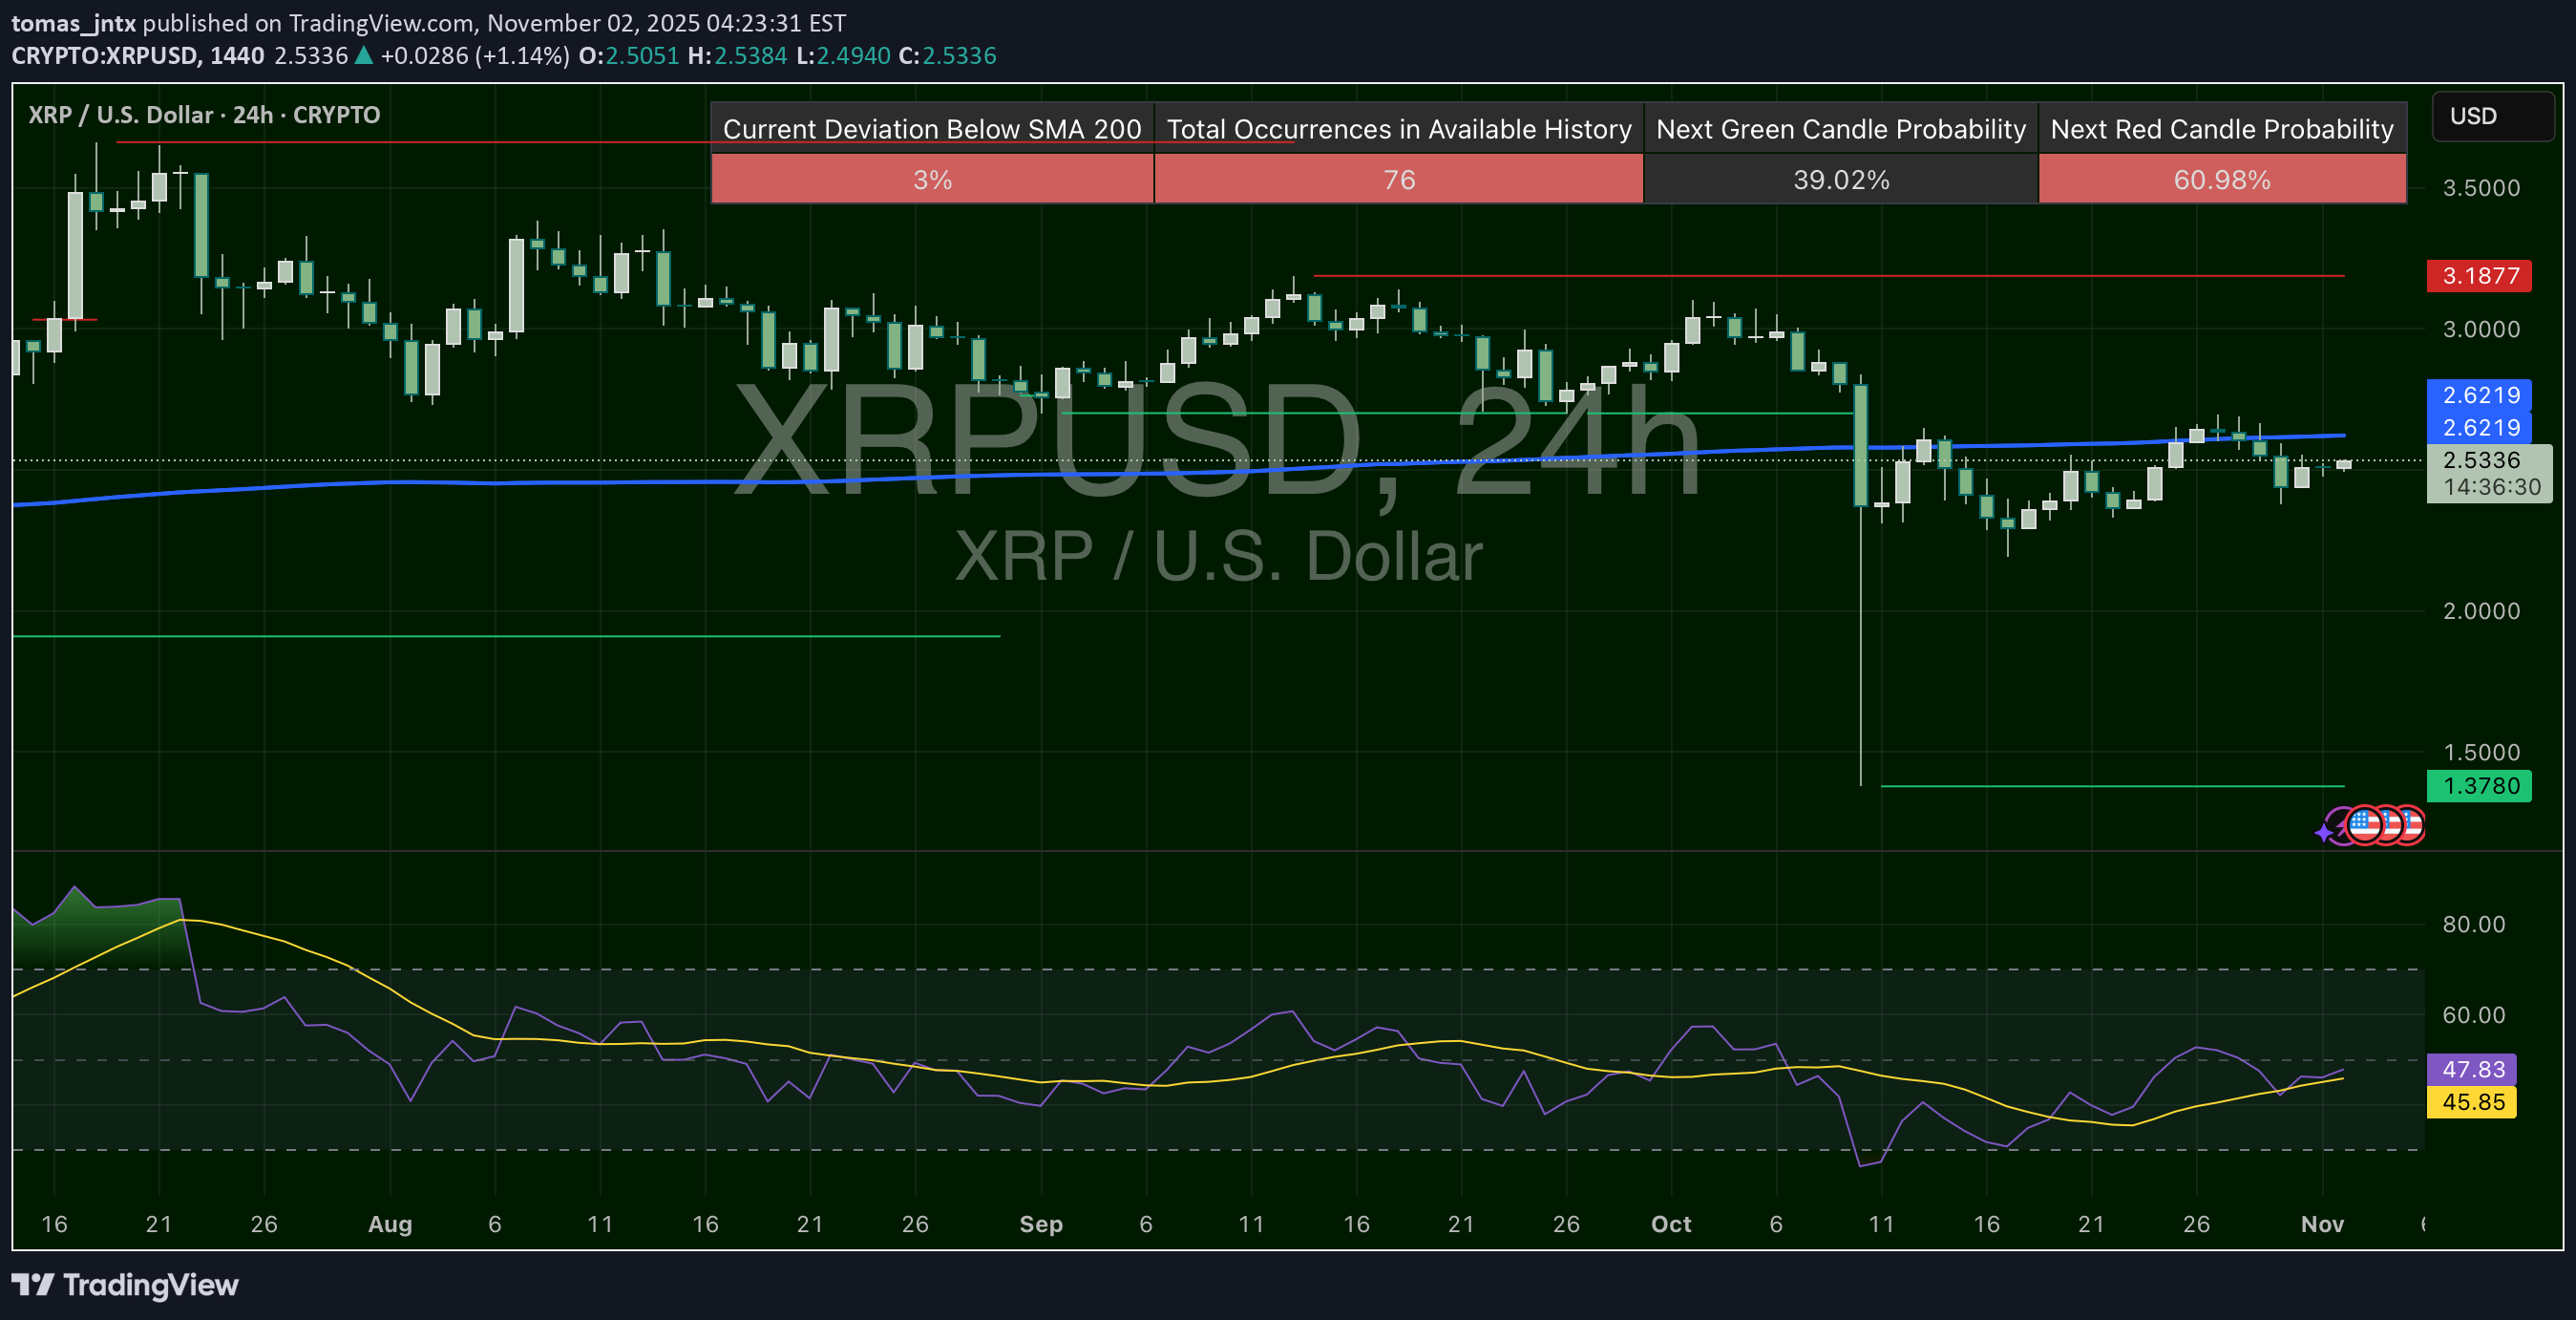Click the purple sparkle star icon
Screen dimensions: 2576x1320
coord(2324,833)
